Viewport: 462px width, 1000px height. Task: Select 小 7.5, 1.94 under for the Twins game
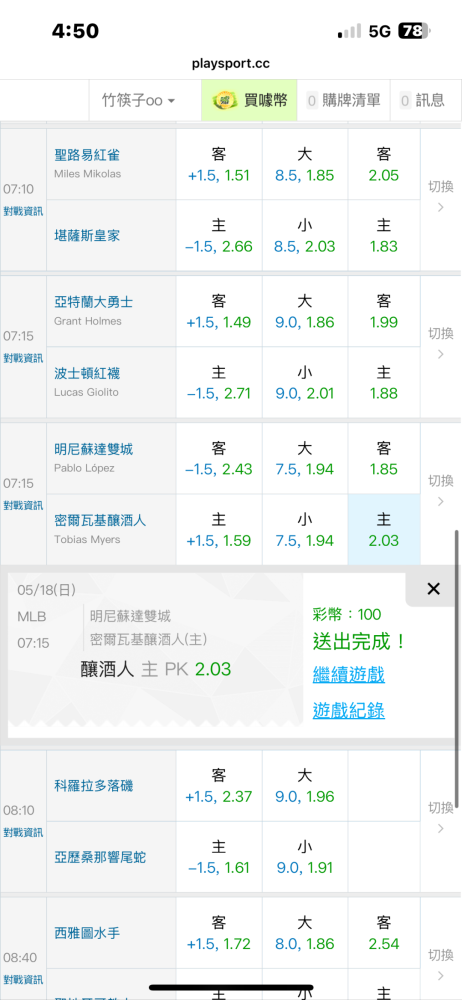[x=305, y=529]
